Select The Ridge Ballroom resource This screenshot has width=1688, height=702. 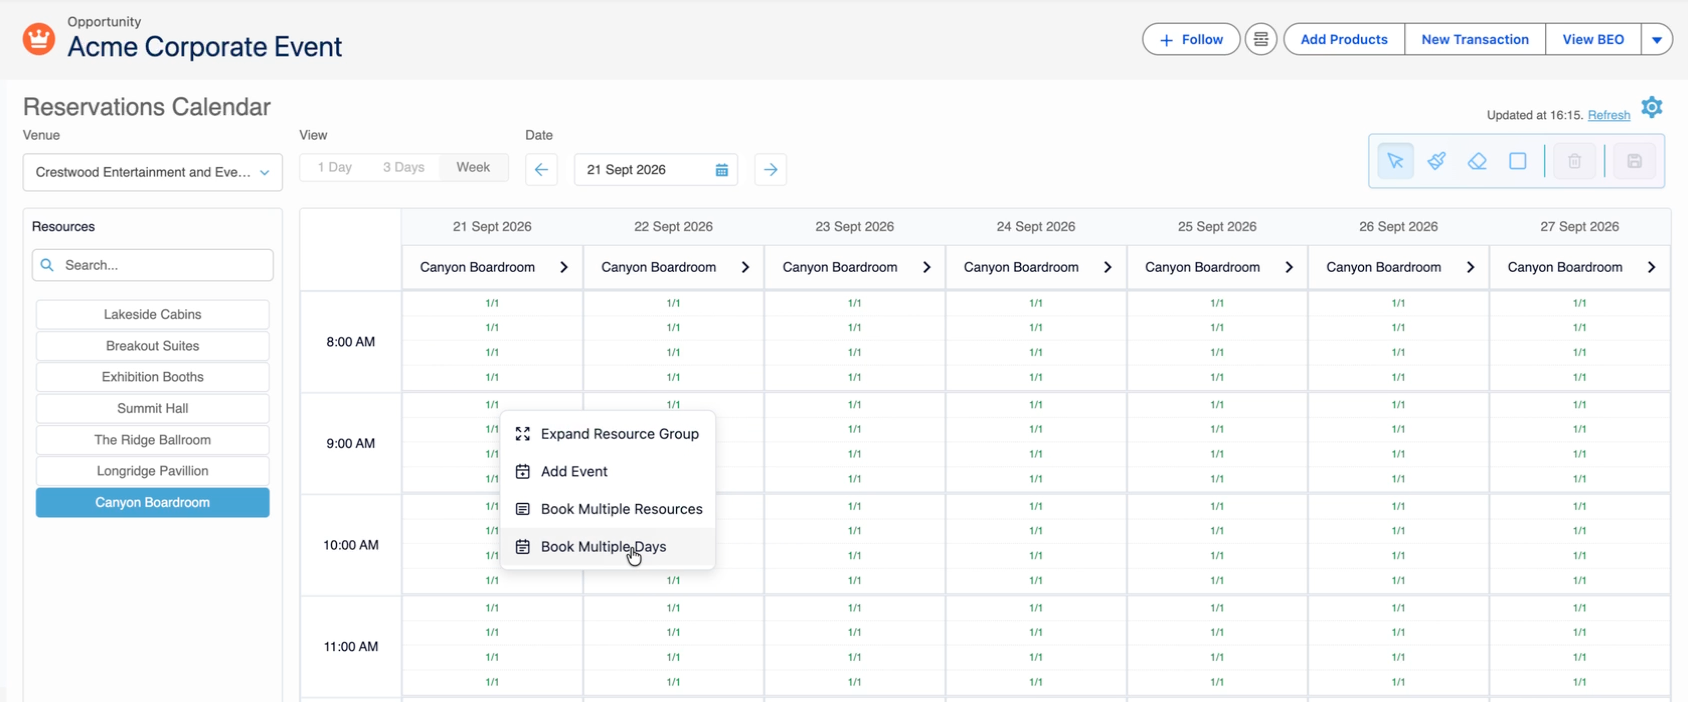coord(153,440)
